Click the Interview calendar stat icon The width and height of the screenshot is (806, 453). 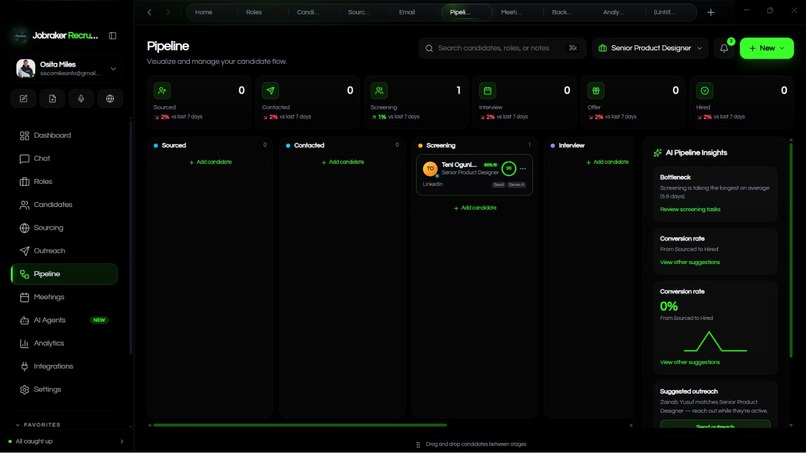(487, 90)
